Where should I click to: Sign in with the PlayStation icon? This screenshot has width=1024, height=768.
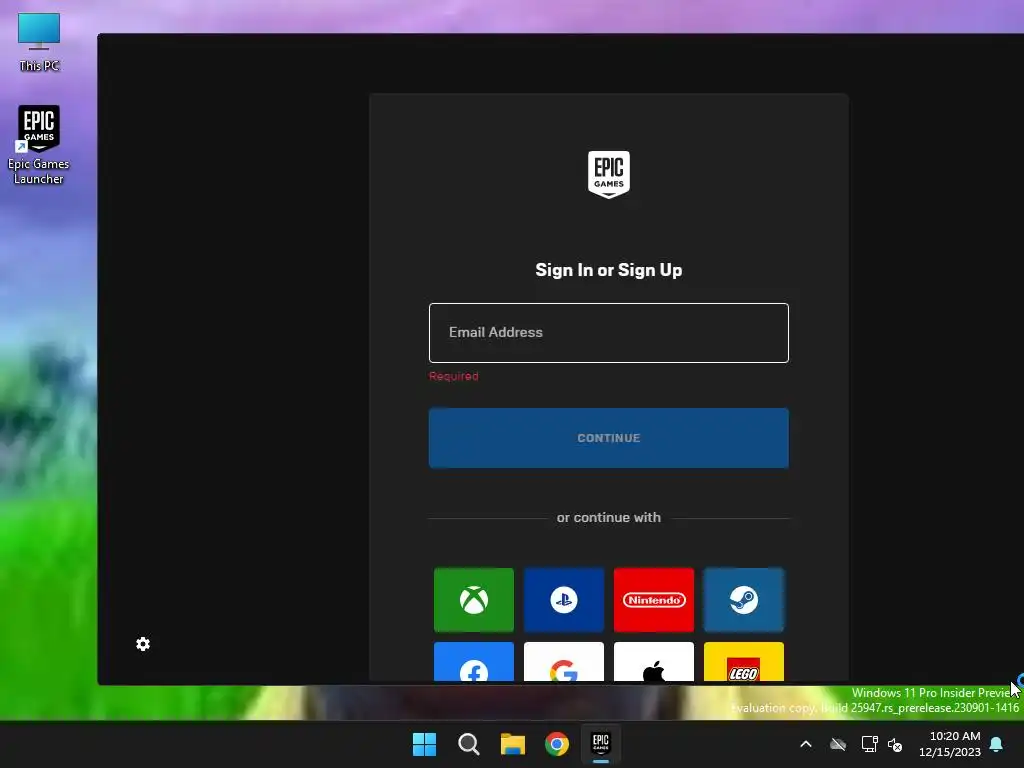(x=564, y=600)
